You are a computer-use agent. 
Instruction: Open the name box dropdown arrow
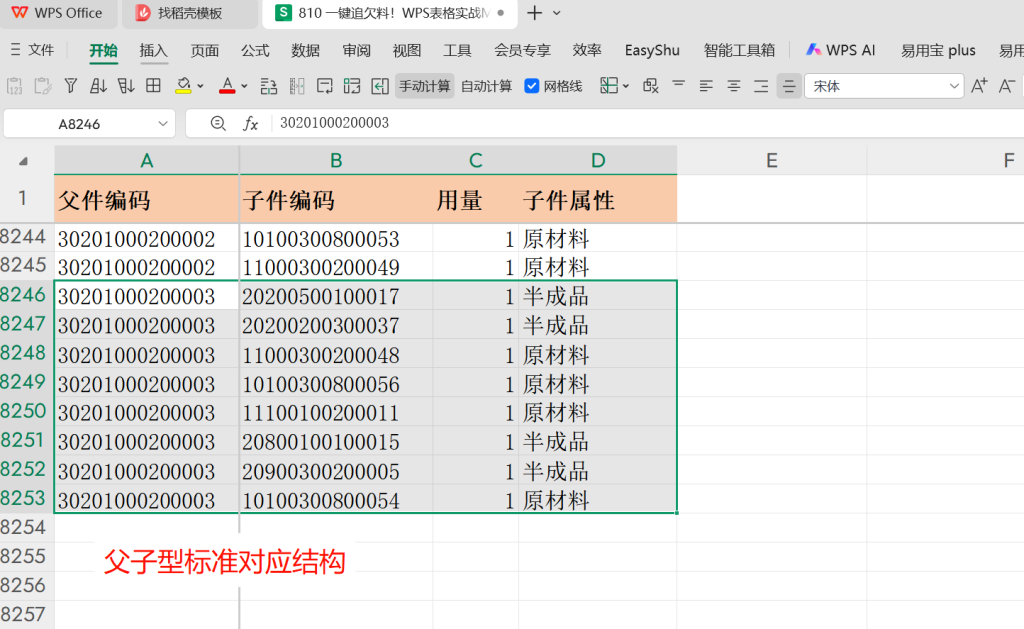[x=163, y=123]
